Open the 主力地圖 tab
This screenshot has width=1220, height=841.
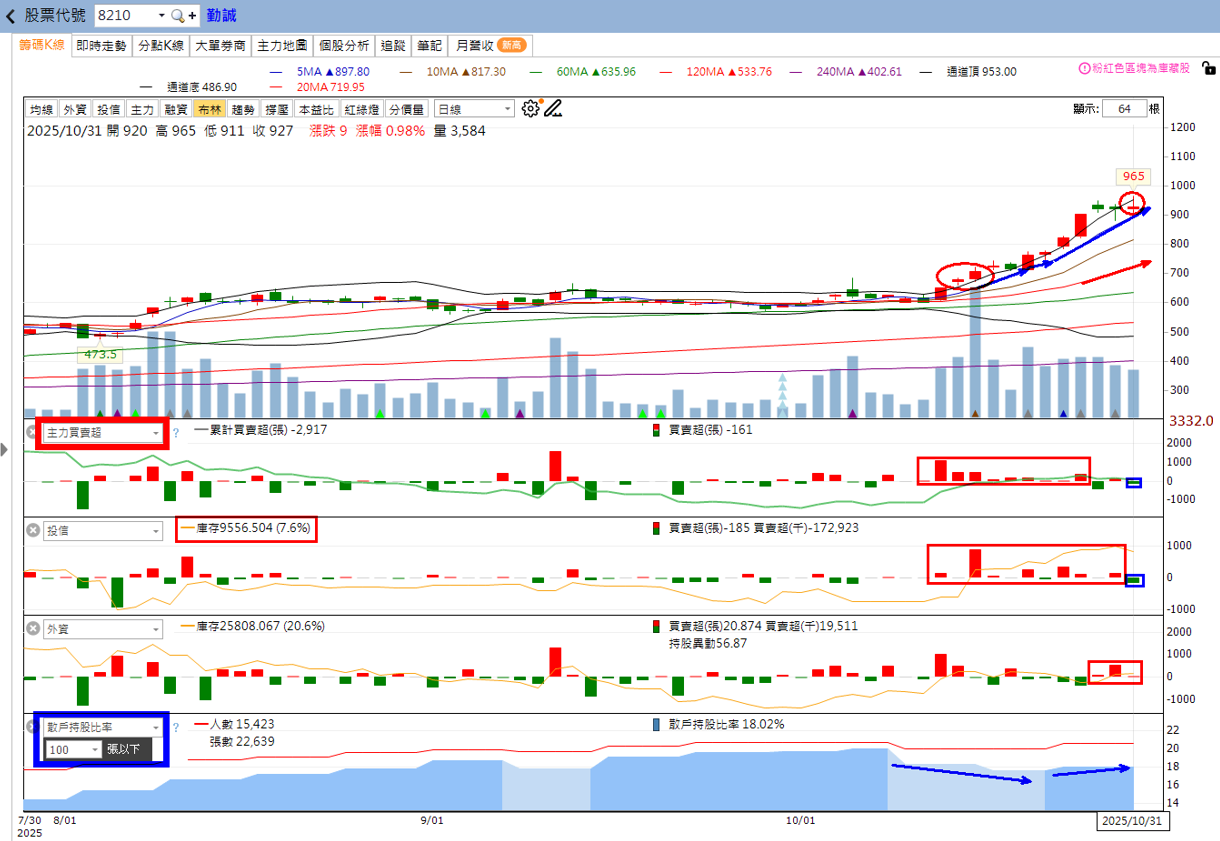282,45
